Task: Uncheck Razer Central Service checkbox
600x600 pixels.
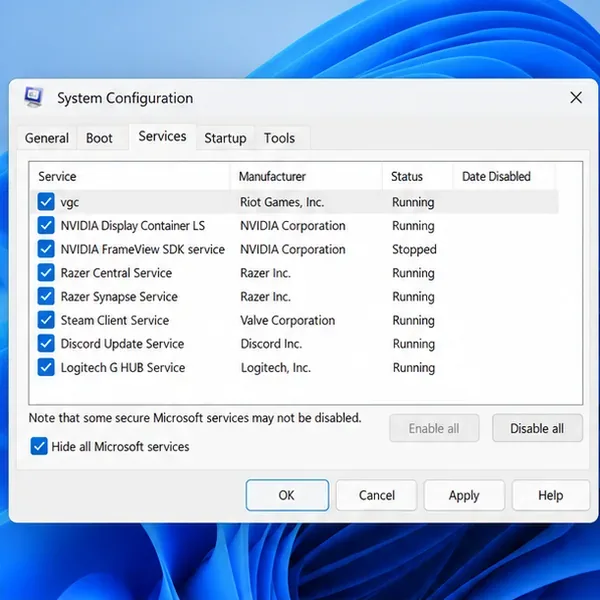Action: pos(46,273)
